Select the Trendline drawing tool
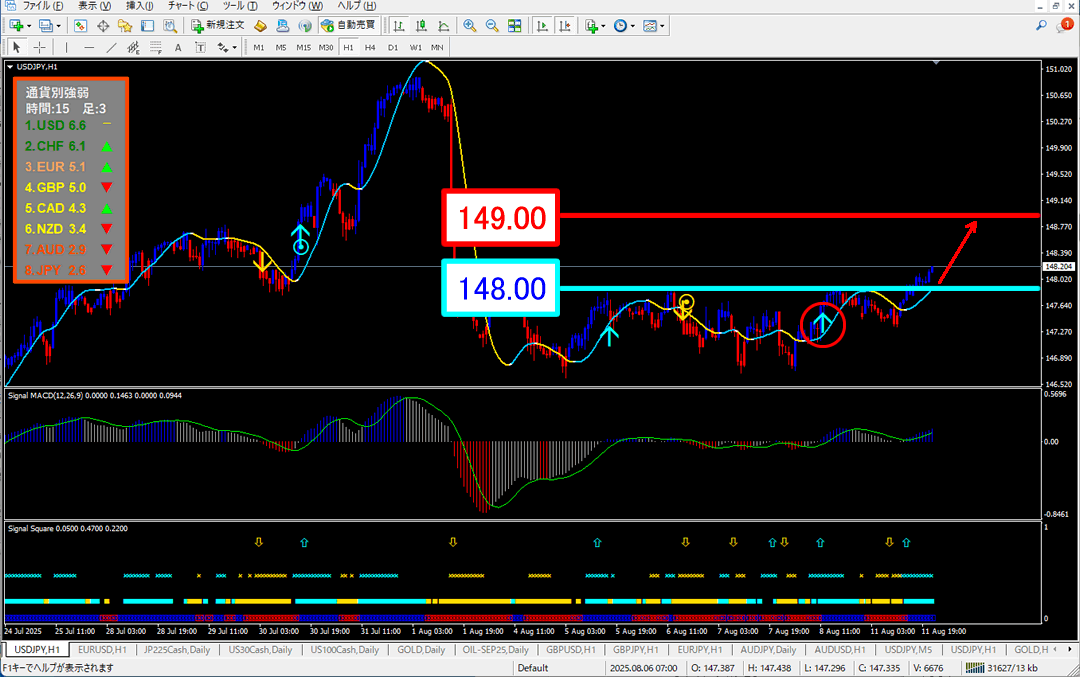The width and height of the screenshot is (1080, 681). 111,48
